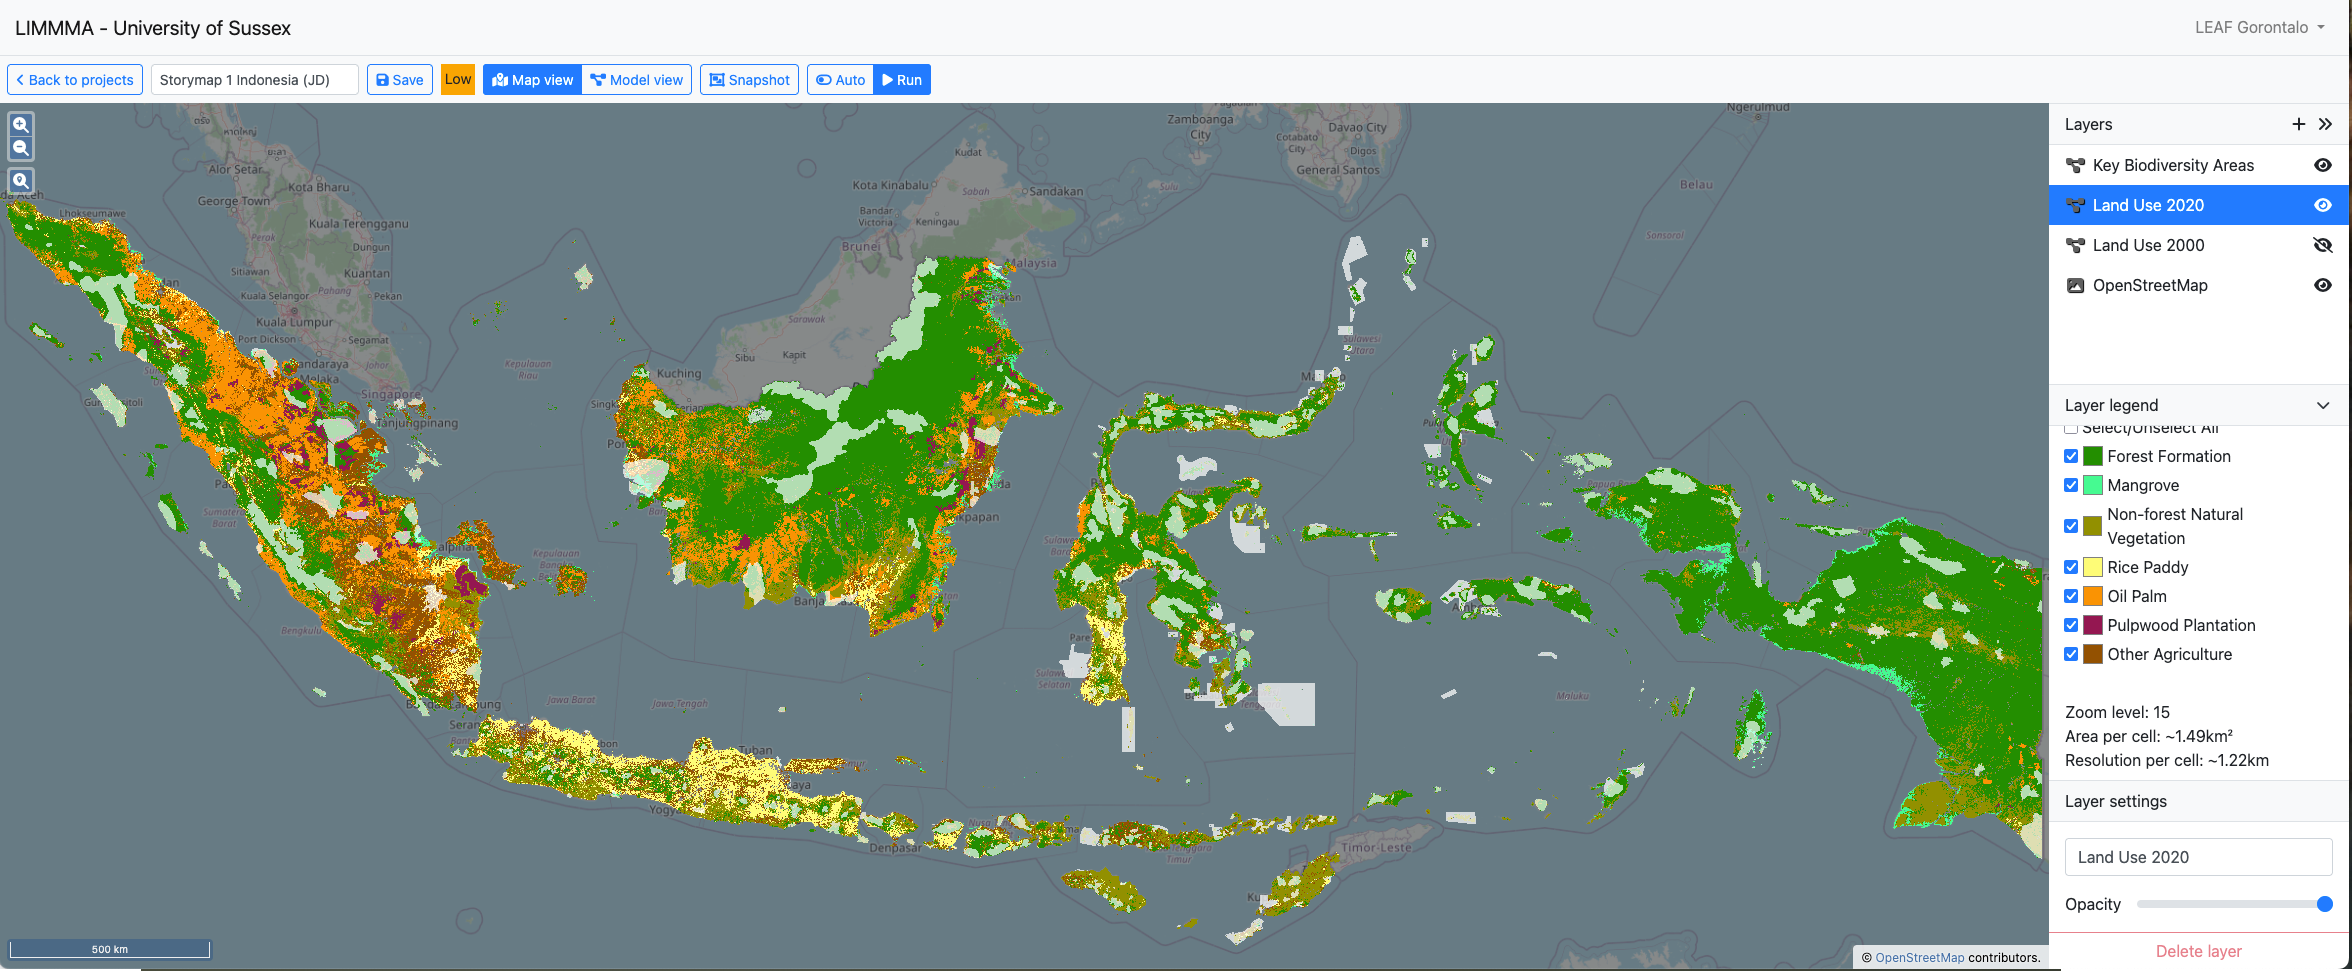
Task: Hide the Key Biodiversity Areas layer
Action: (2323, 165)
